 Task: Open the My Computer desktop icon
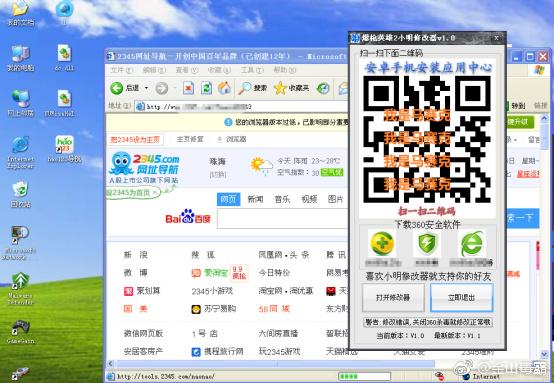[20, 59]
